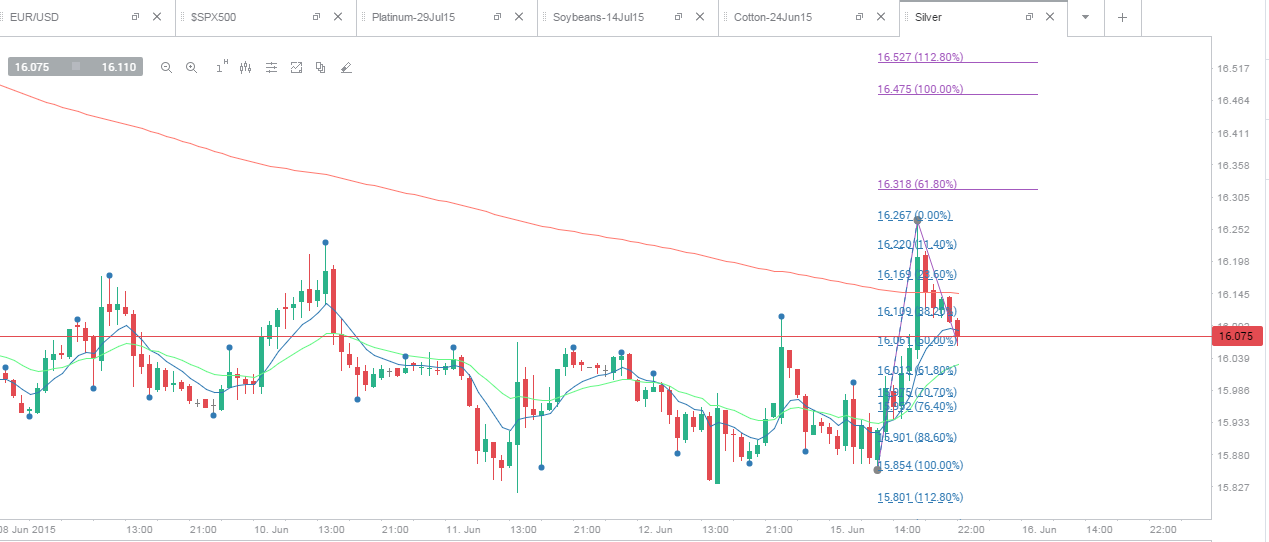1269x542 pixels.
Task: Click the overlay copy chart icon
Action: [320, 68]
